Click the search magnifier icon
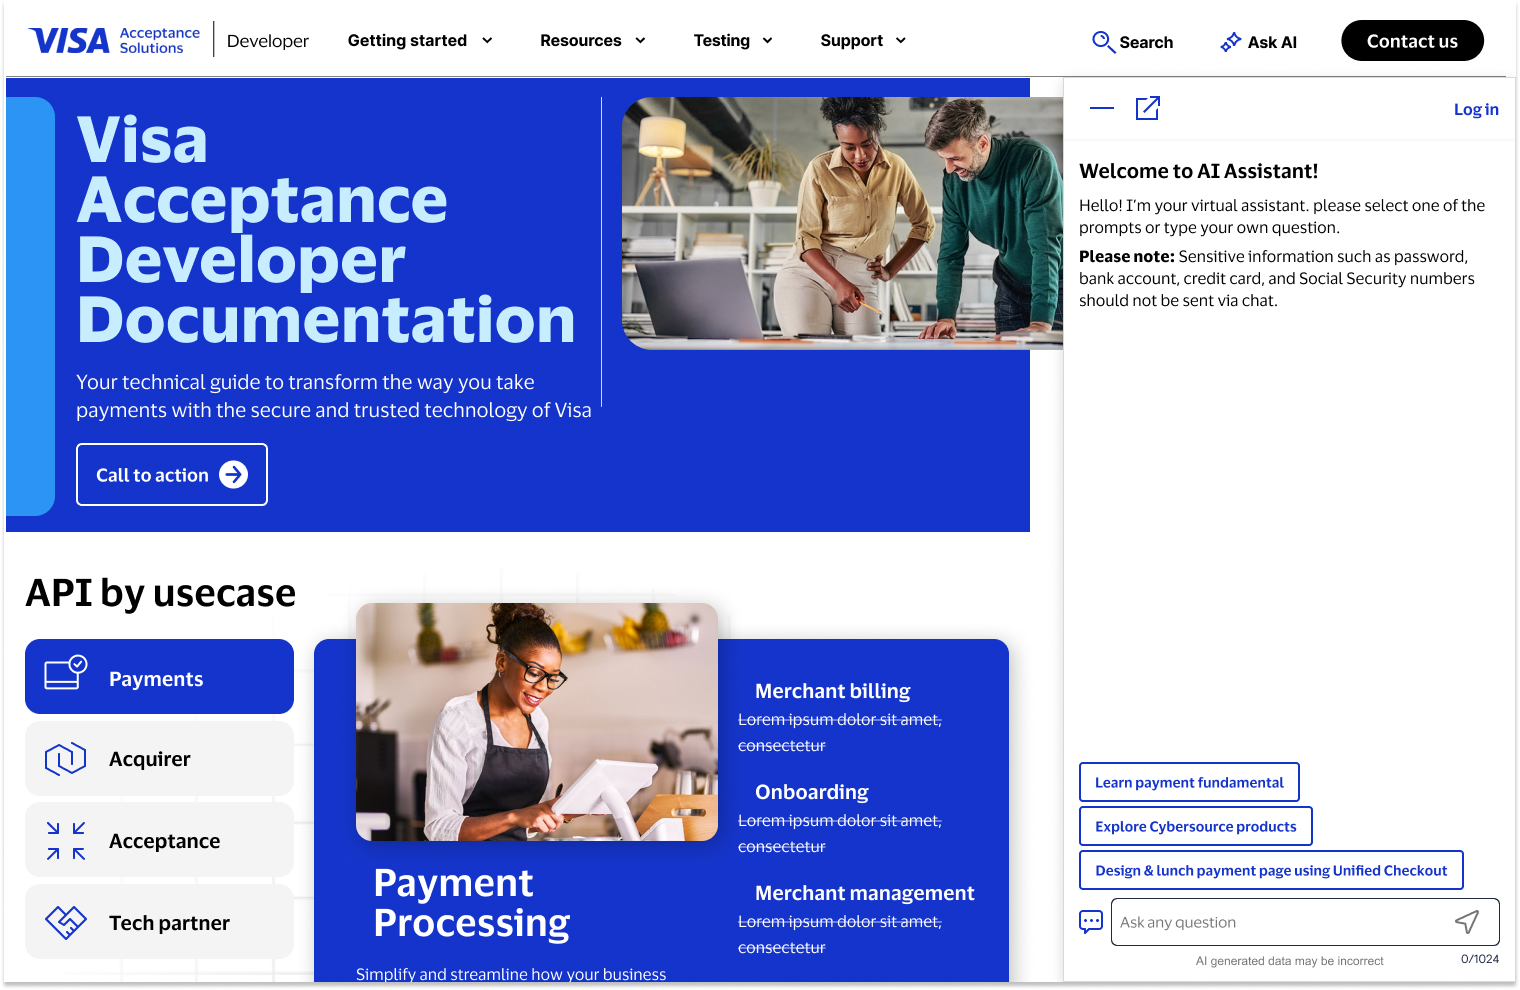 point(1103,41)
